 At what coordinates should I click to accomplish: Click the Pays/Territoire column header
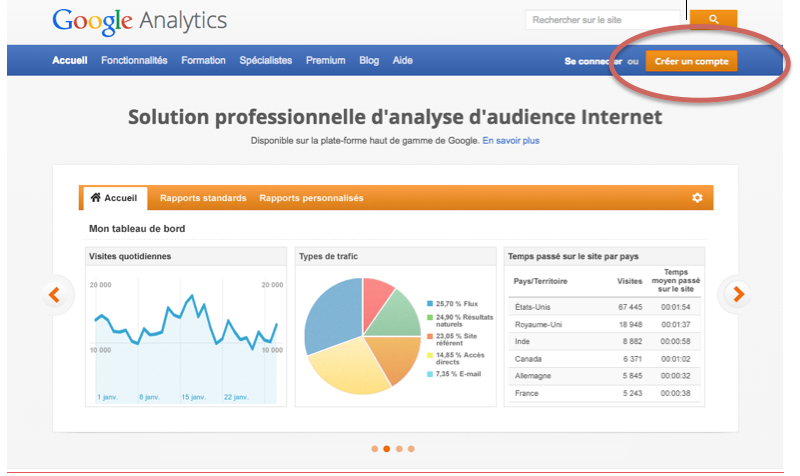540,281
